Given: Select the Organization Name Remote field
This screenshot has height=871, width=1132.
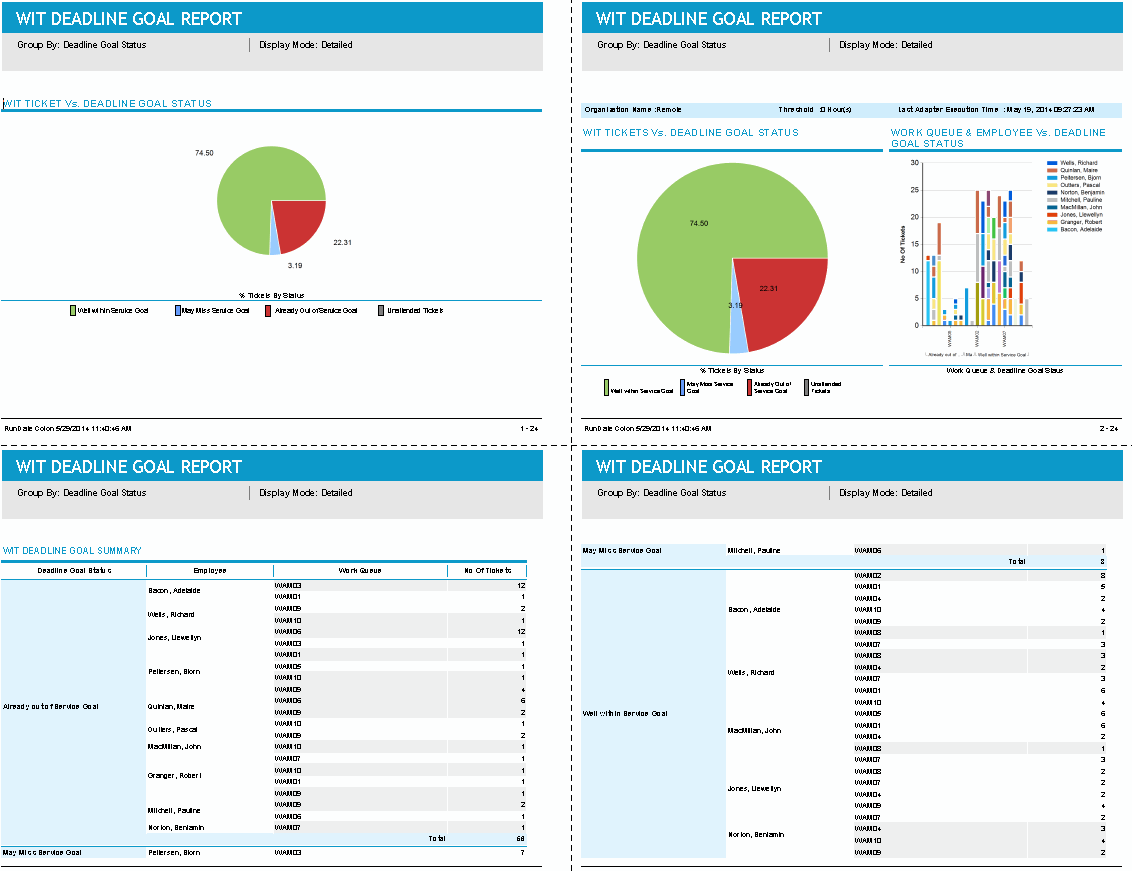Looking at the screenshot, I should [632, 110].
